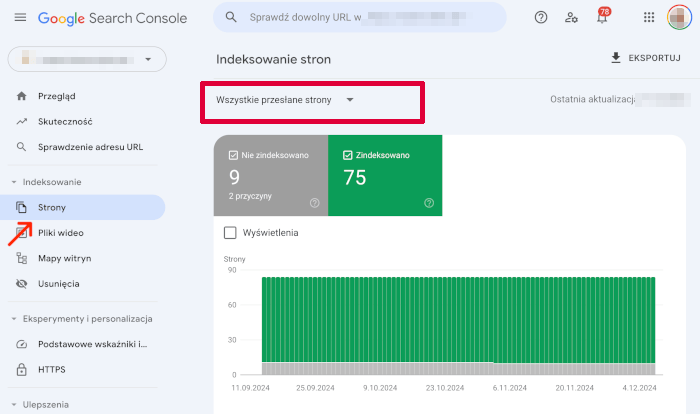Screen dimensions: 700x414
Task: Click the Przegląd home icon
Action: (x=21, y=96)
